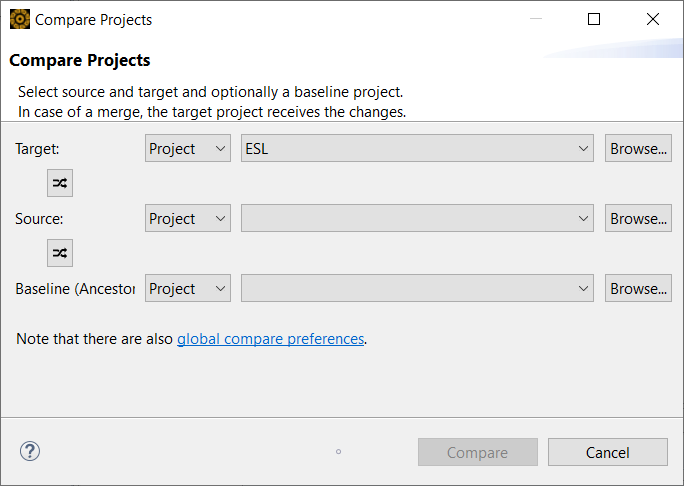Browse for the Target project
684x486 pixels.
click(x=638, y=149)
